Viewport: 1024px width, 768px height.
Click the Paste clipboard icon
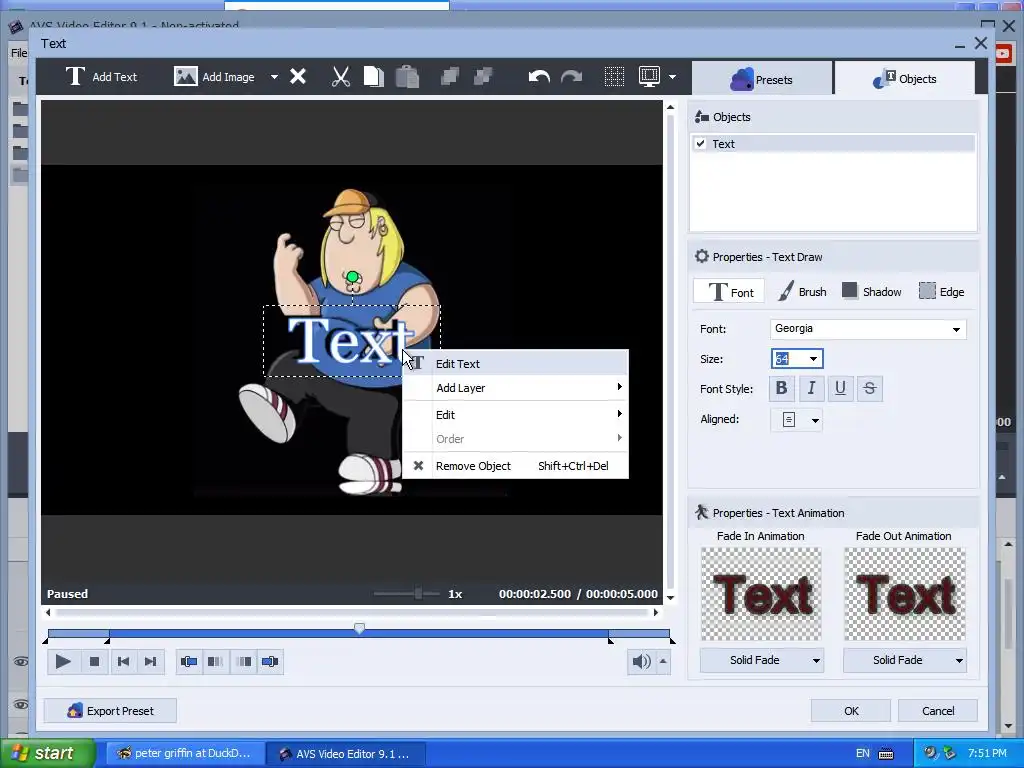(x=407, y=76)
